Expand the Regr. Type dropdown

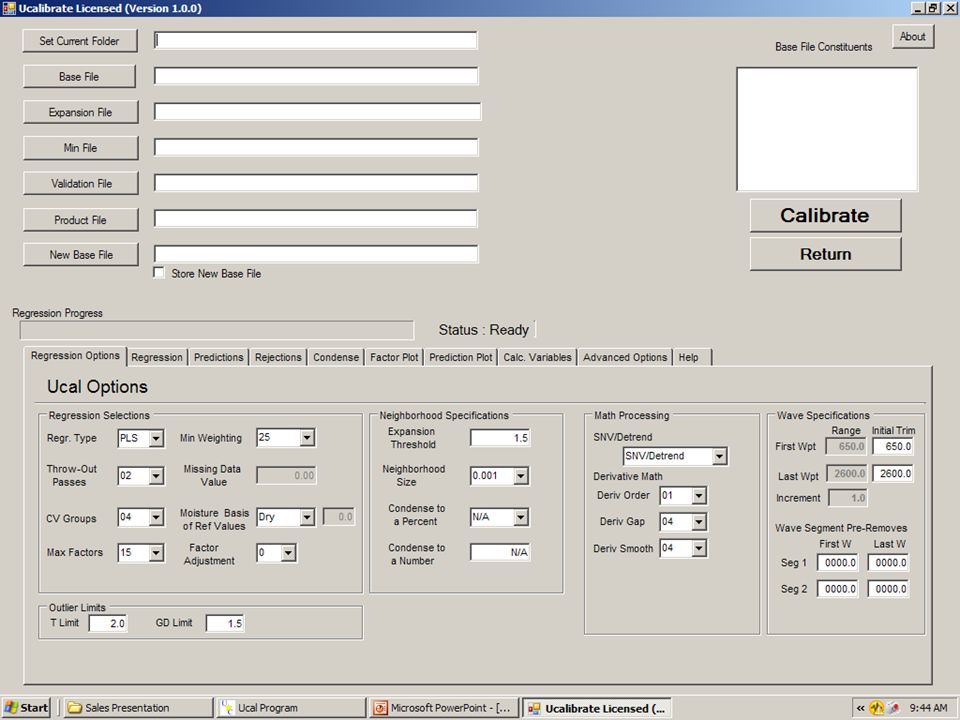coord(156,438)
